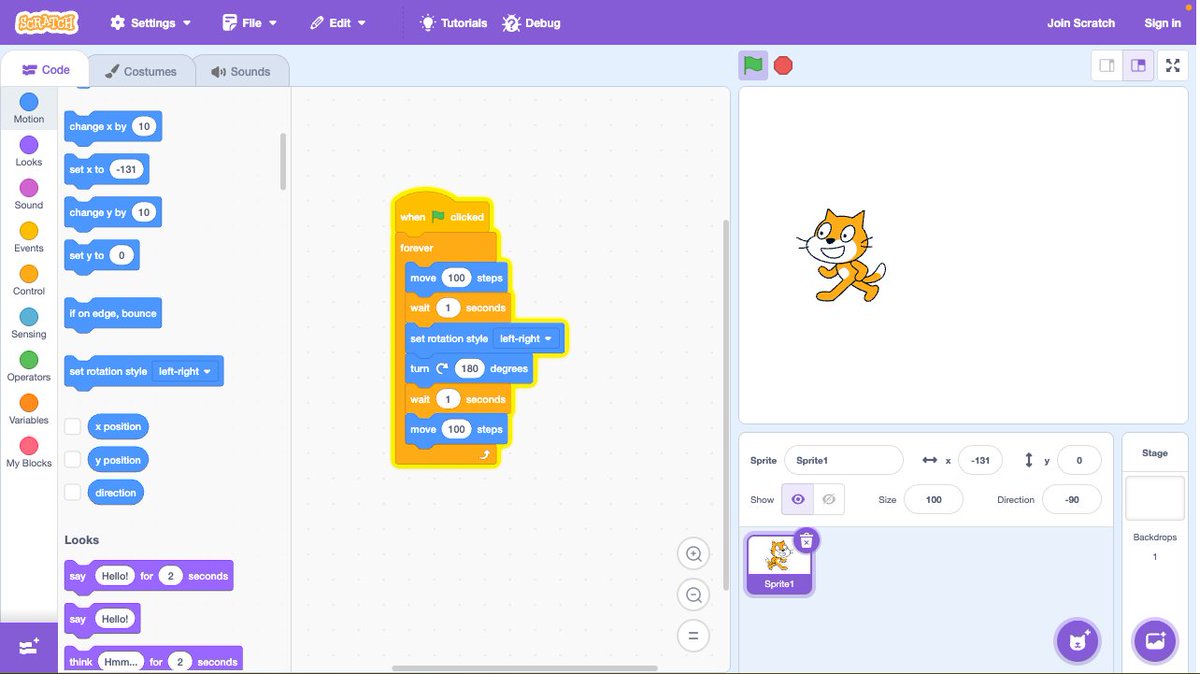
Task: Edit first 'move 100 steps' value in script
Action: pyautogui.click(x=456, y=277)
